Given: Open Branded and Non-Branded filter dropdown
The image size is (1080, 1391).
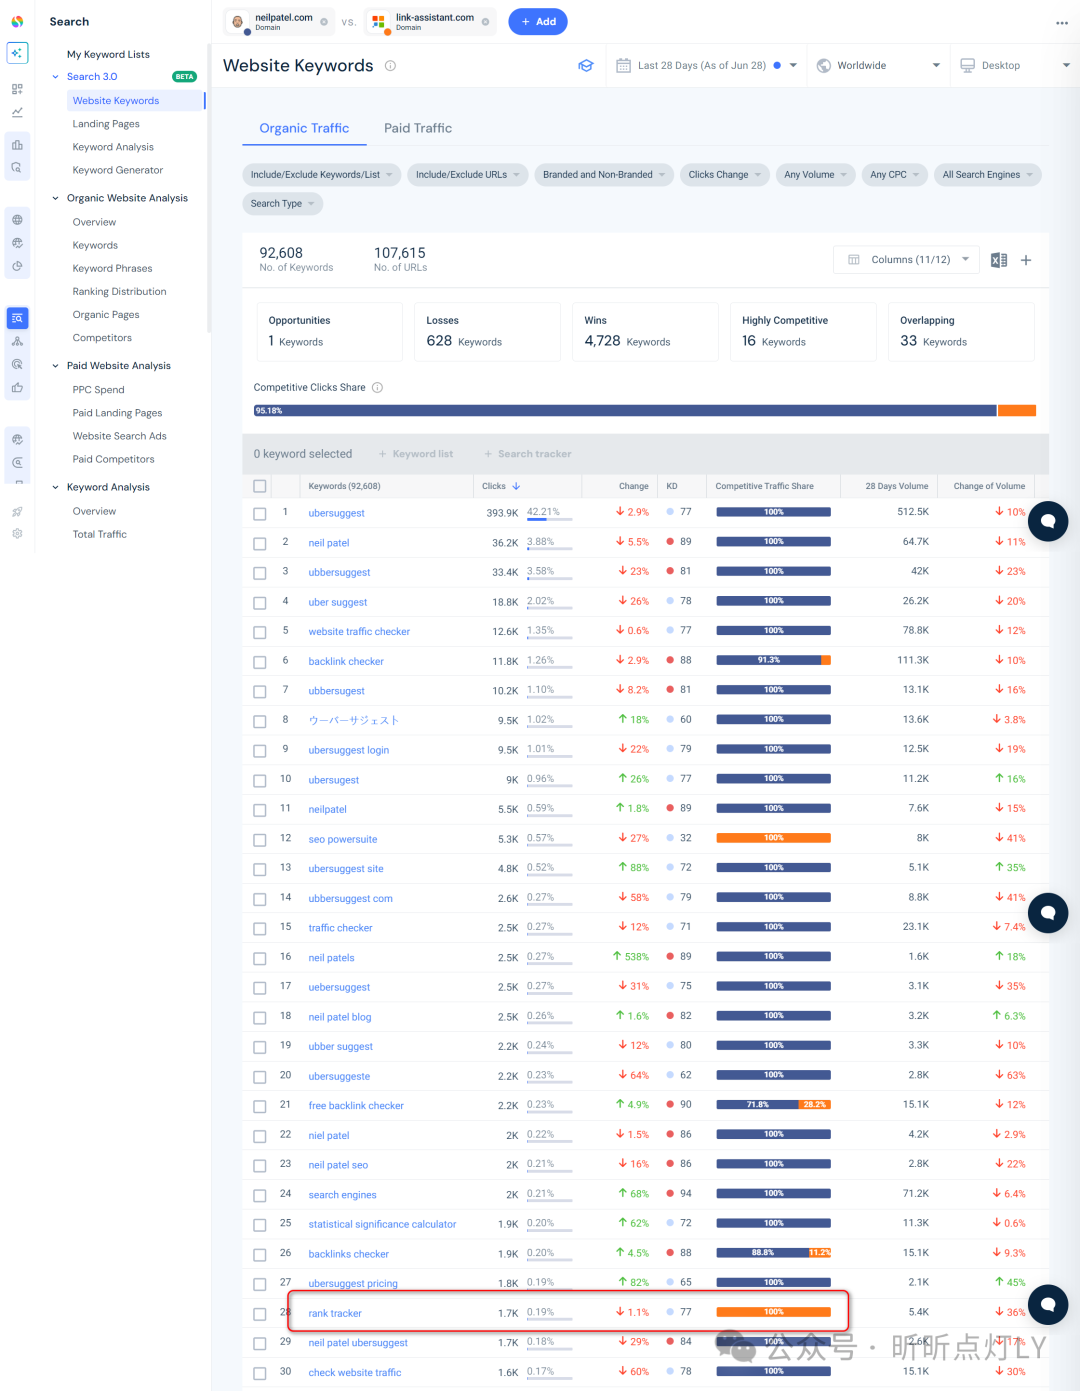Looking at the screenshot, I should tap(604, 175).
